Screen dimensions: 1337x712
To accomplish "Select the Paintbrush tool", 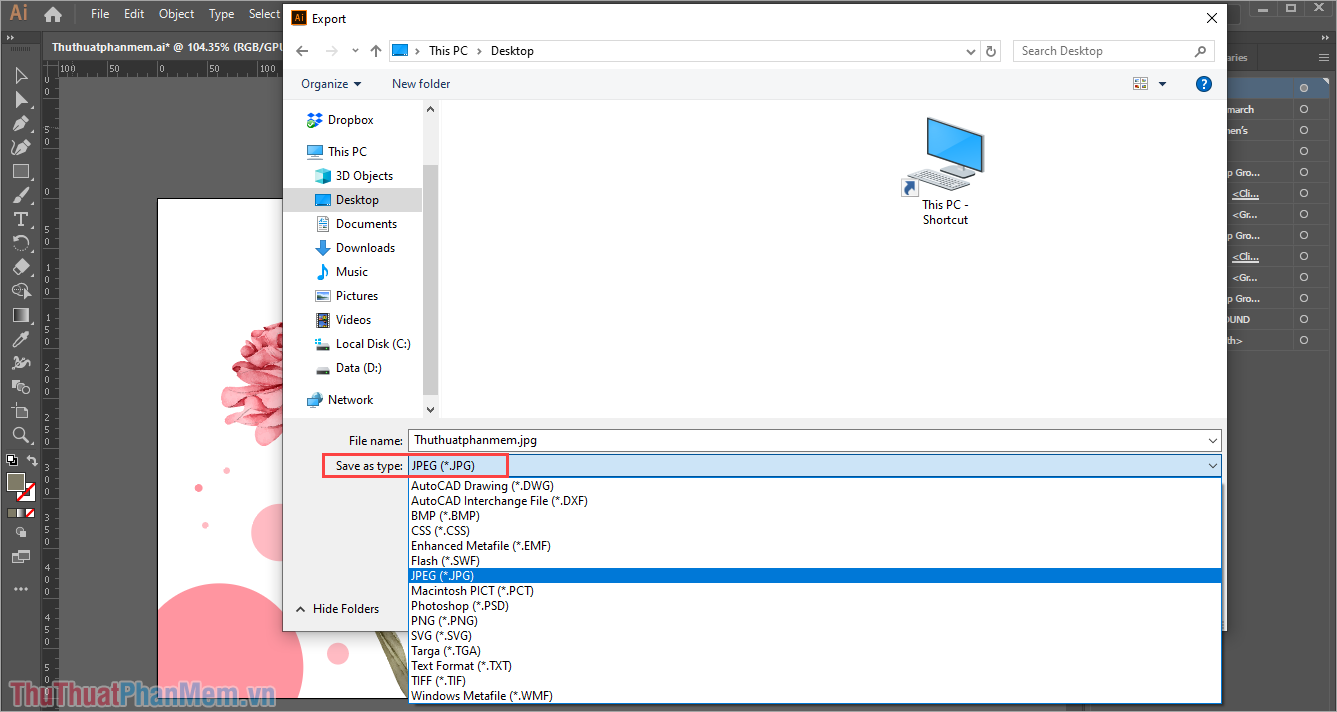I will (20, 195).
